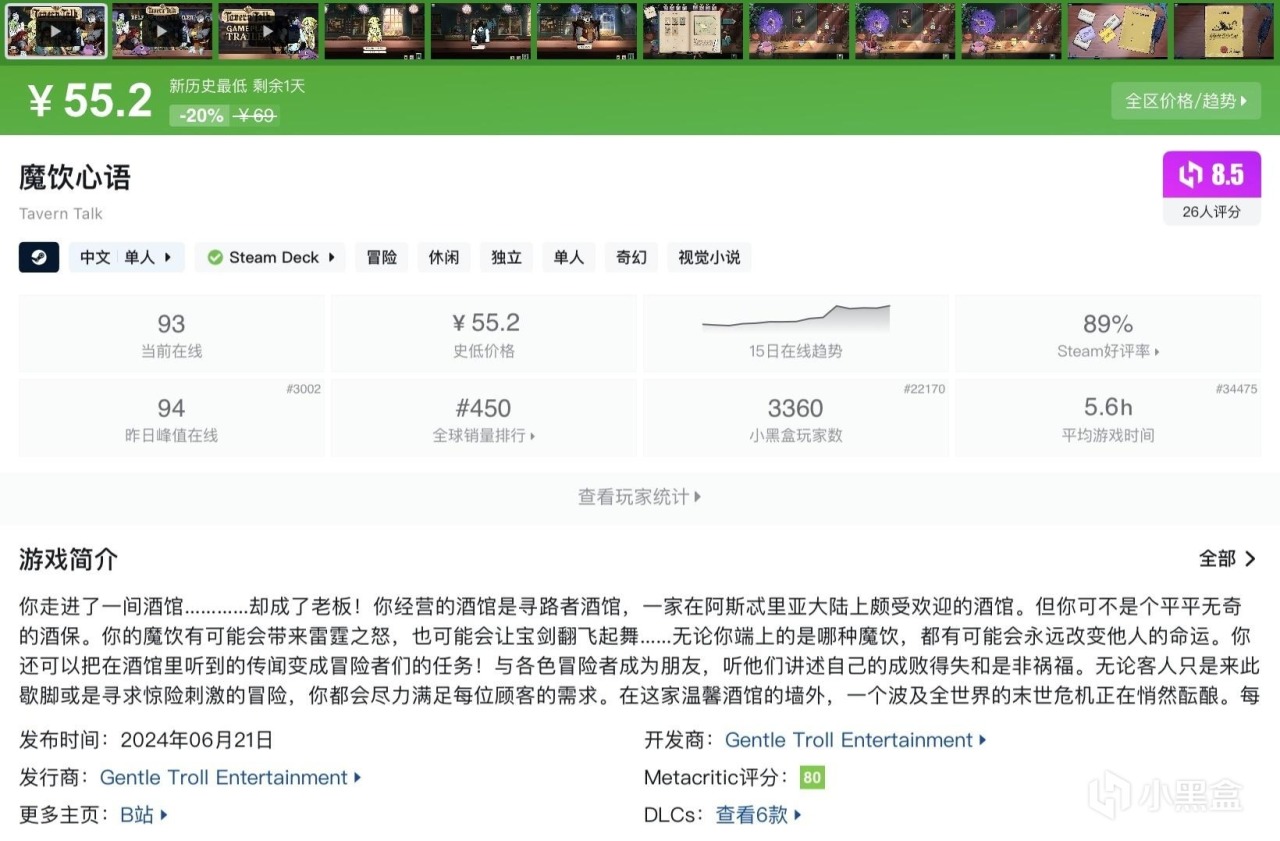The image size is (1280, 841).
Task: Click the Steam platform icon
Action: click(x=39, y=257)
